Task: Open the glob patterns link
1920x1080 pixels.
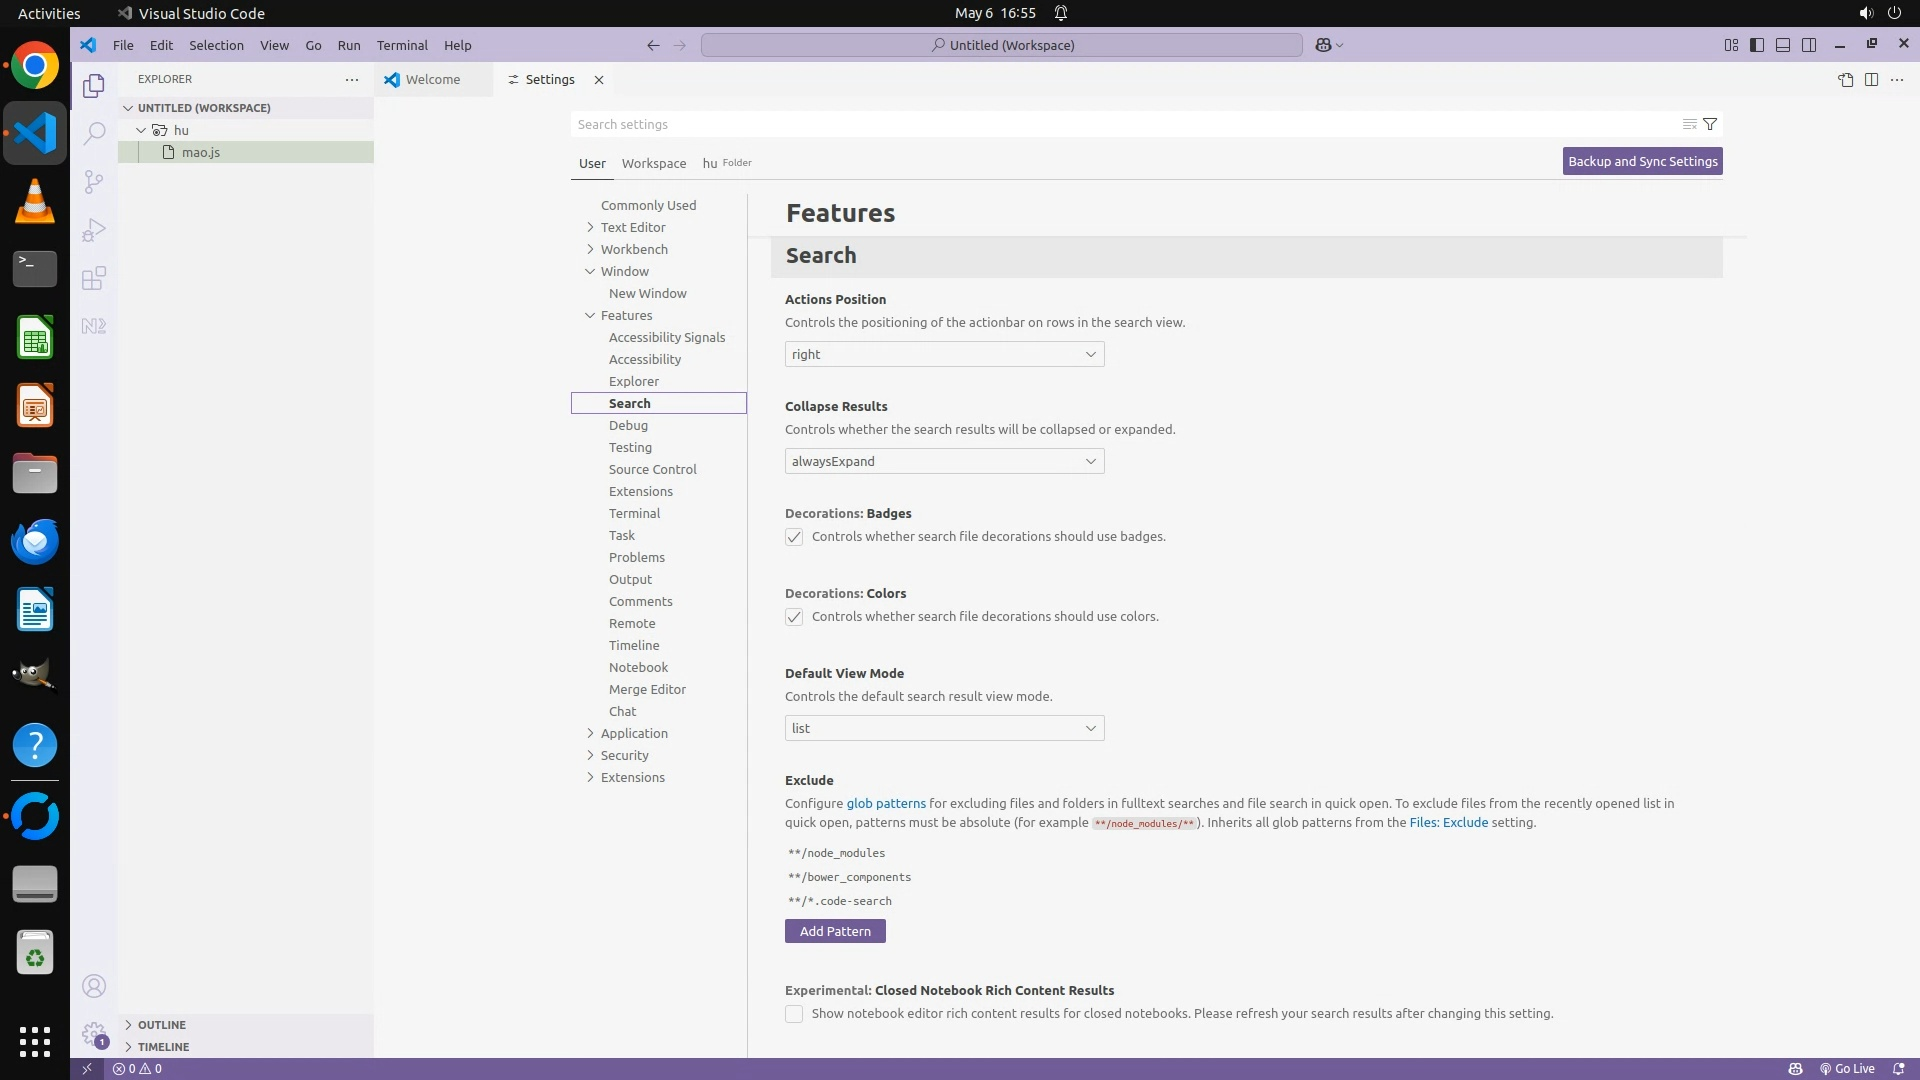Action: [x=885, y=803]
